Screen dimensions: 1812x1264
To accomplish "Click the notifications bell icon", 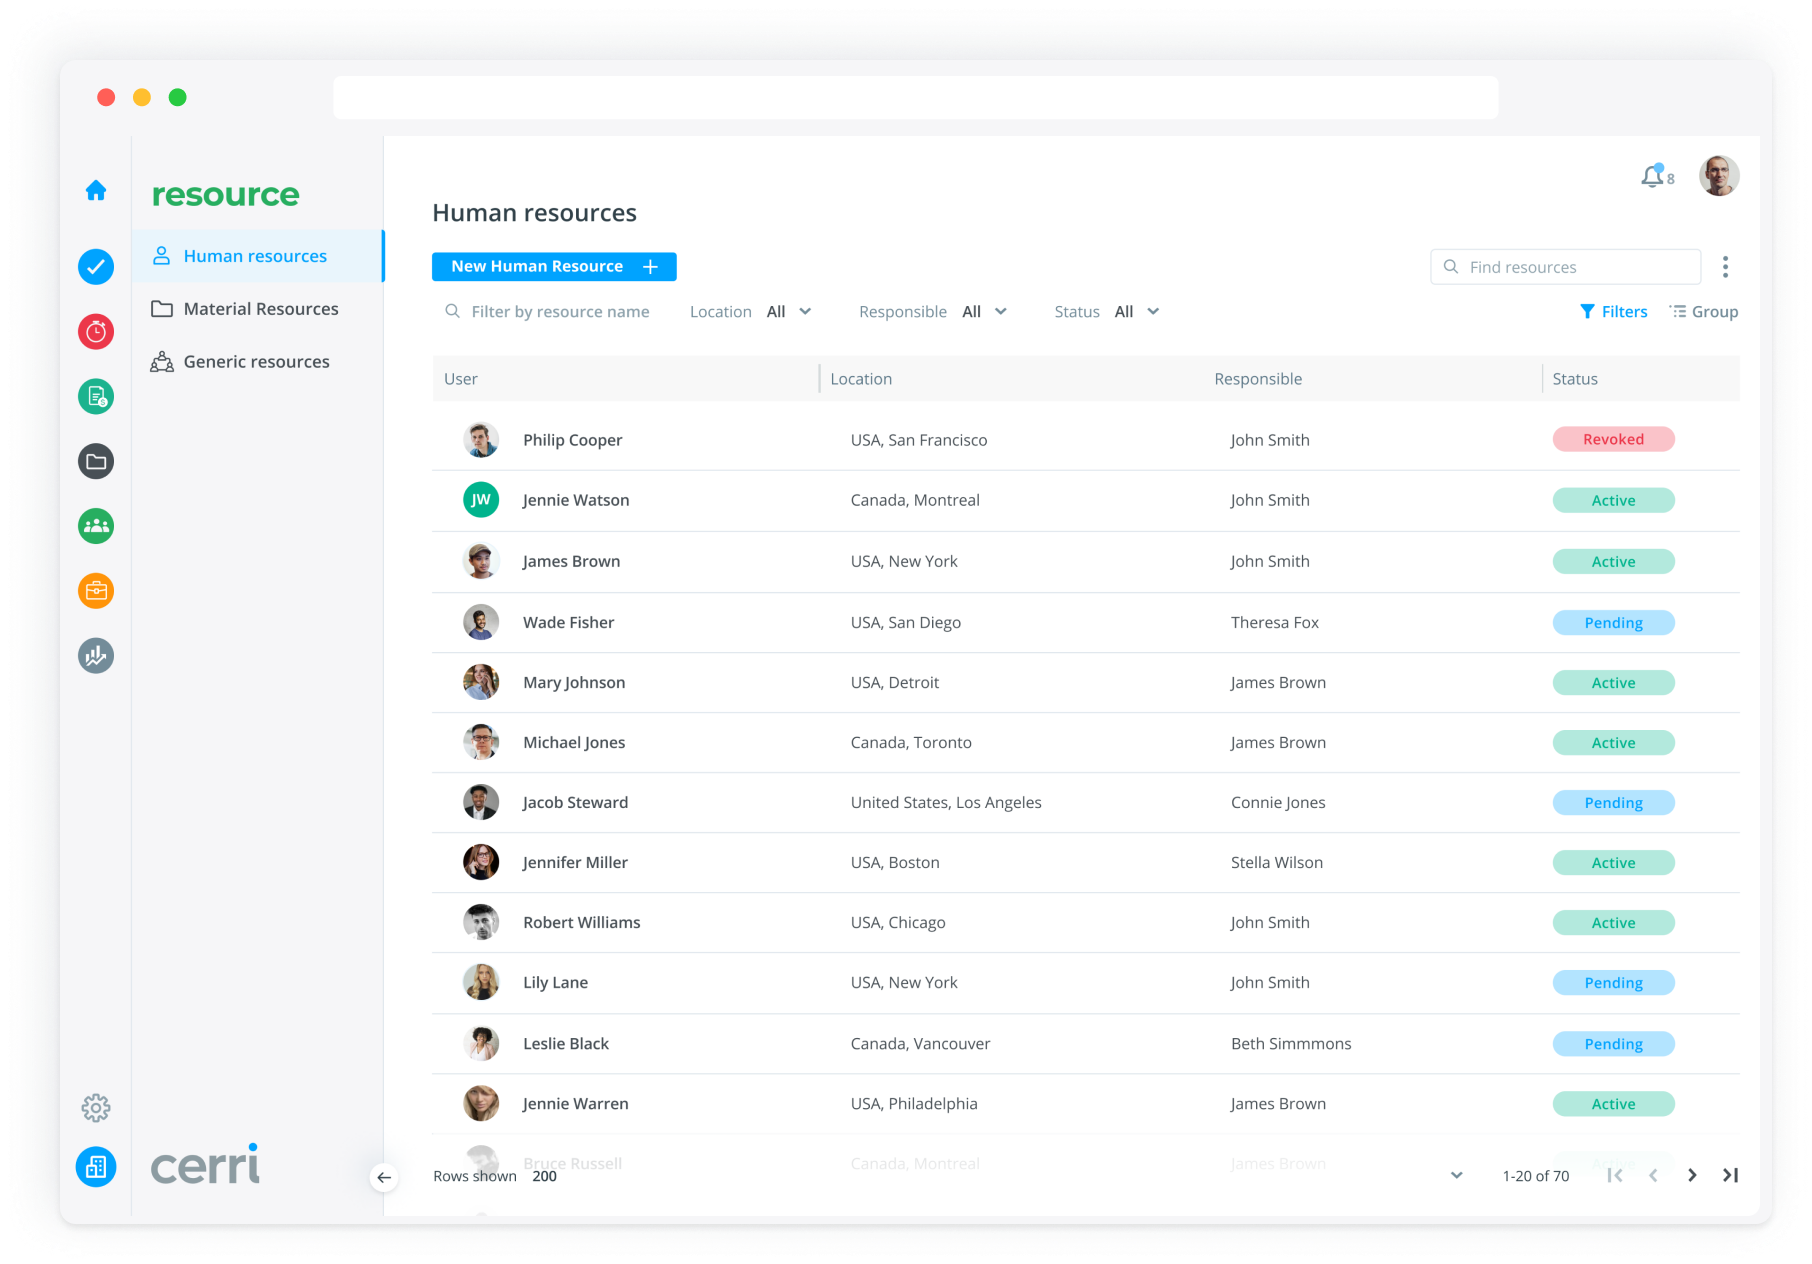I will coord(1653,177).
